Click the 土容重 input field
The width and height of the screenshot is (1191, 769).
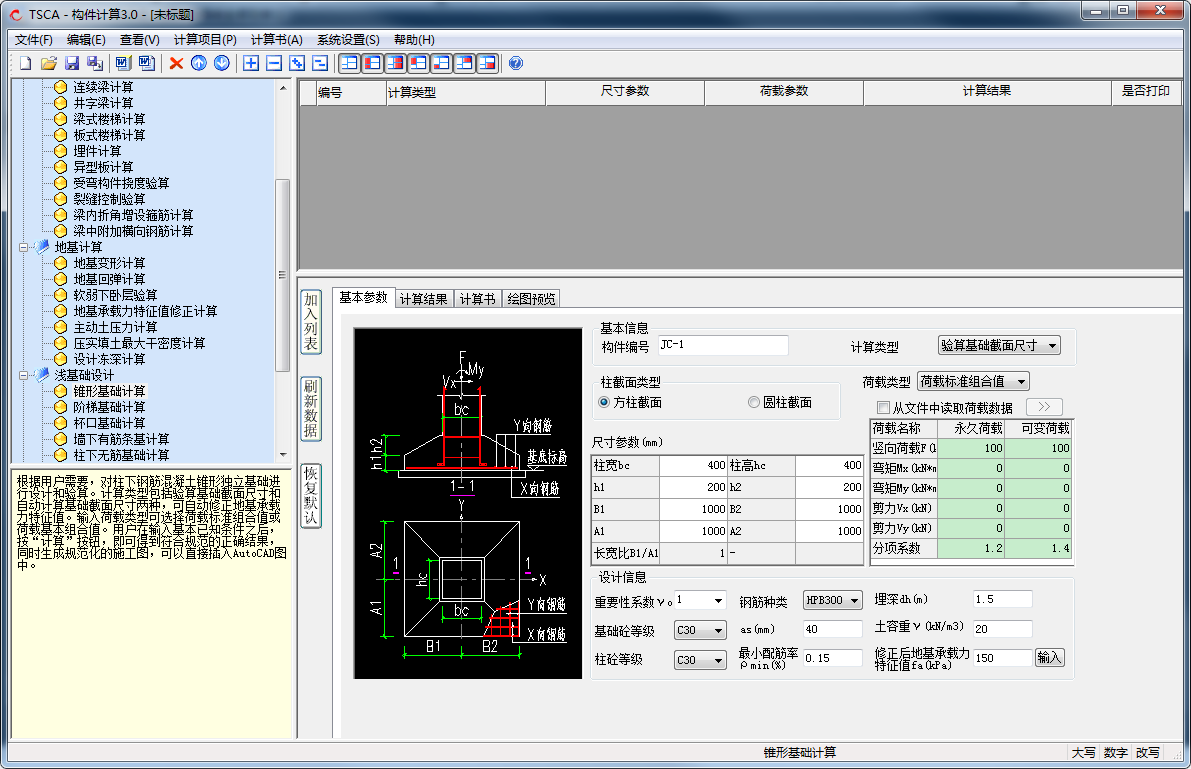pyautogui.click(x=1003, y=629)
